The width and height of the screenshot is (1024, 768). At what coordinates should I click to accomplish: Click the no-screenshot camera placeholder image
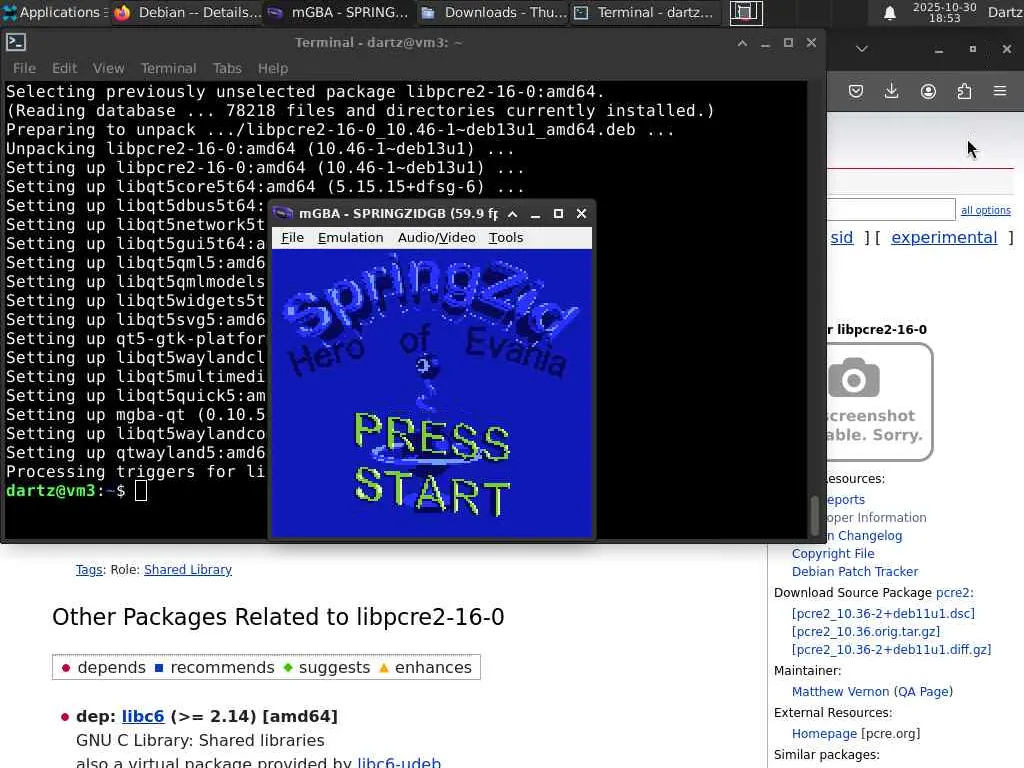pyautogui.click(x=879, y=402)
